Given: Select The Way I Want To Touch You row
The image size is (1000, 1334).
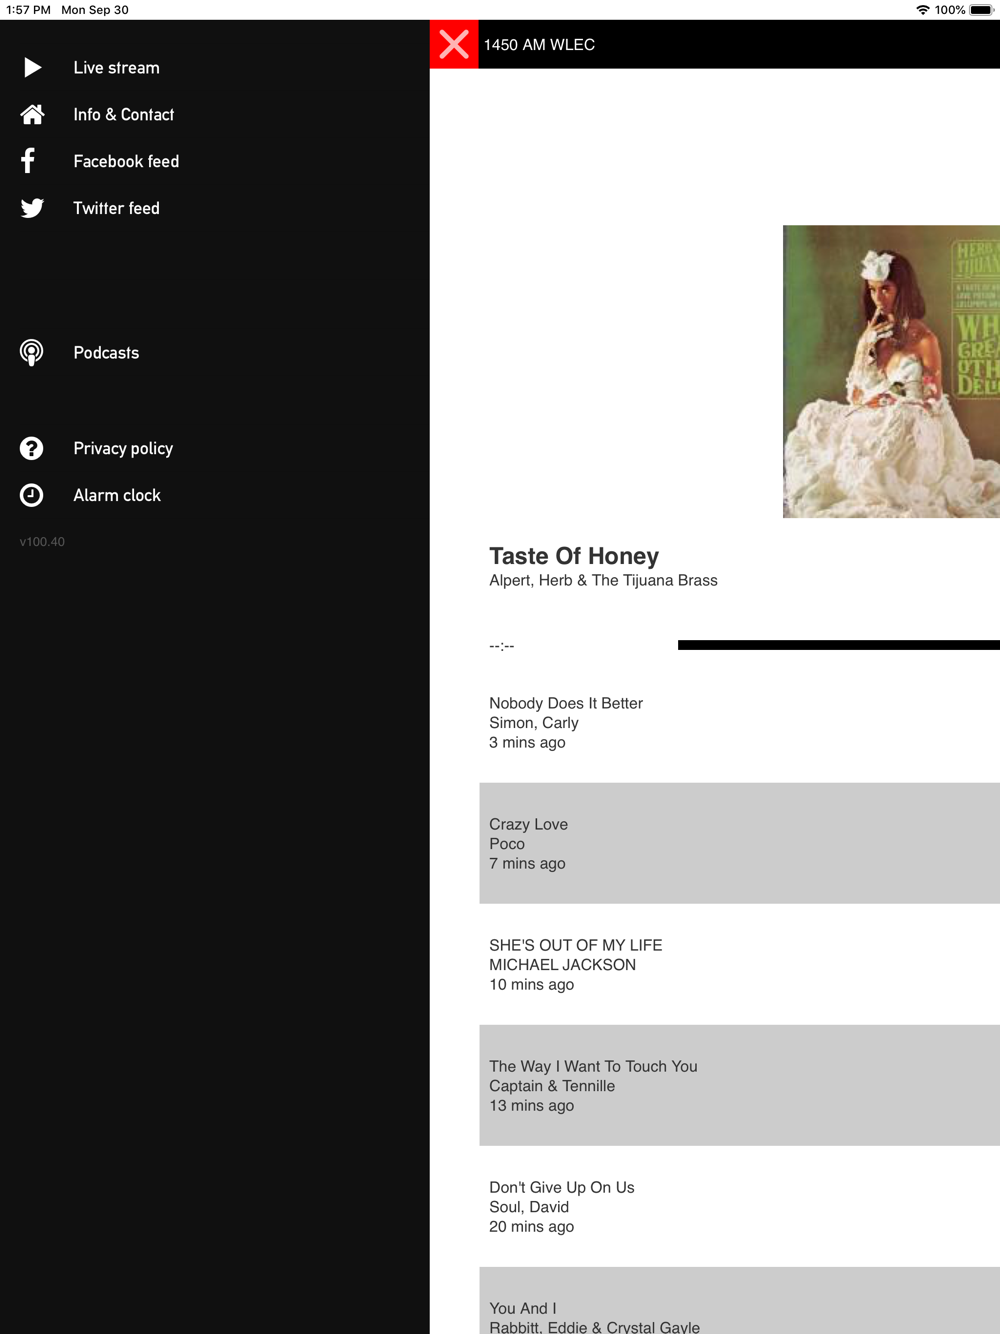Looking at the screenshot, I should 739,1085.
